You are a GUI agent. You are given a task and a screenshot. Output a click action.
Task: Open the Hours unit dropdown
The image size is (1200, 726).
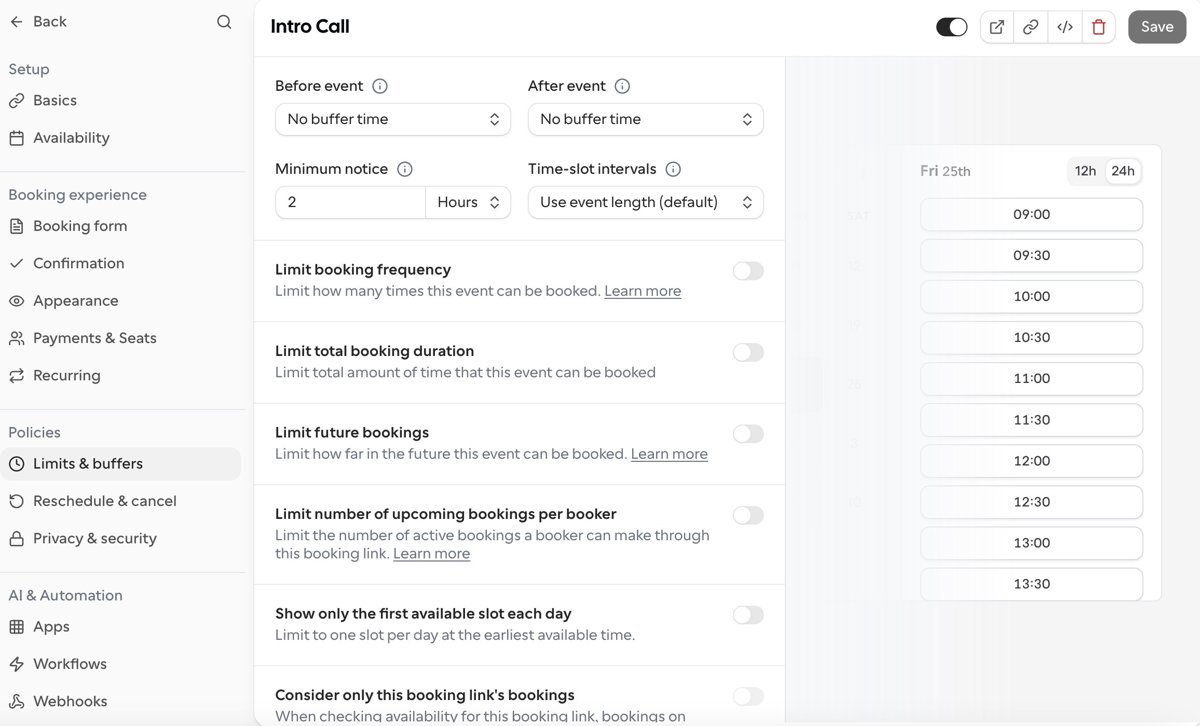click(468, 202)
